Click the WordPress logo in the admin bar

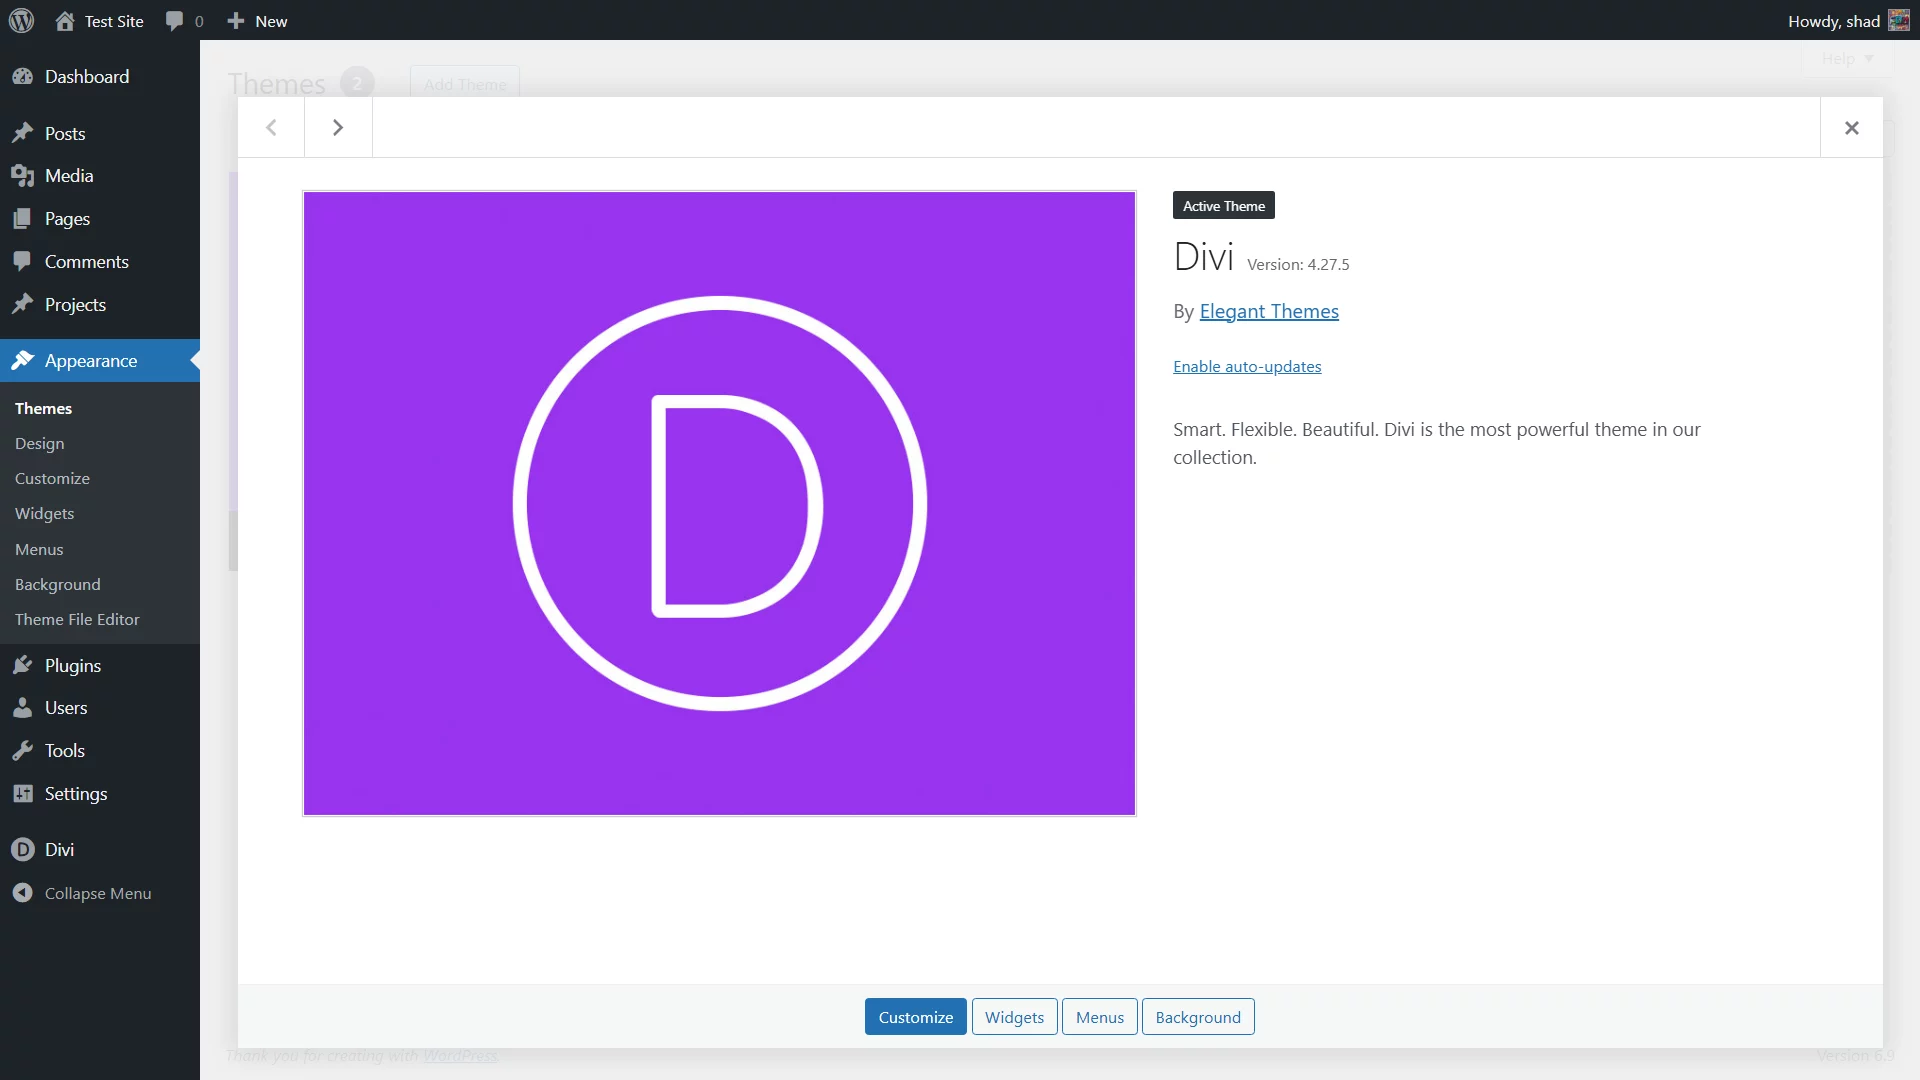20,20
